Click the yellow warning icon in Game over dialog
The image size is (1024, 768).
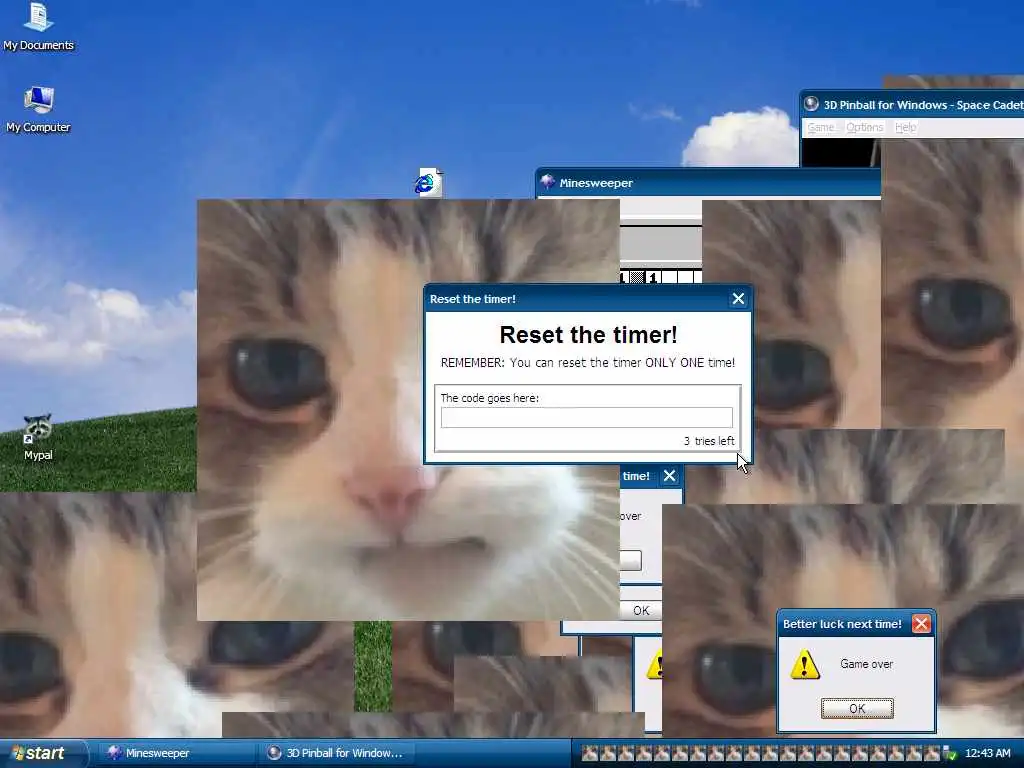(x=805, y=665)
